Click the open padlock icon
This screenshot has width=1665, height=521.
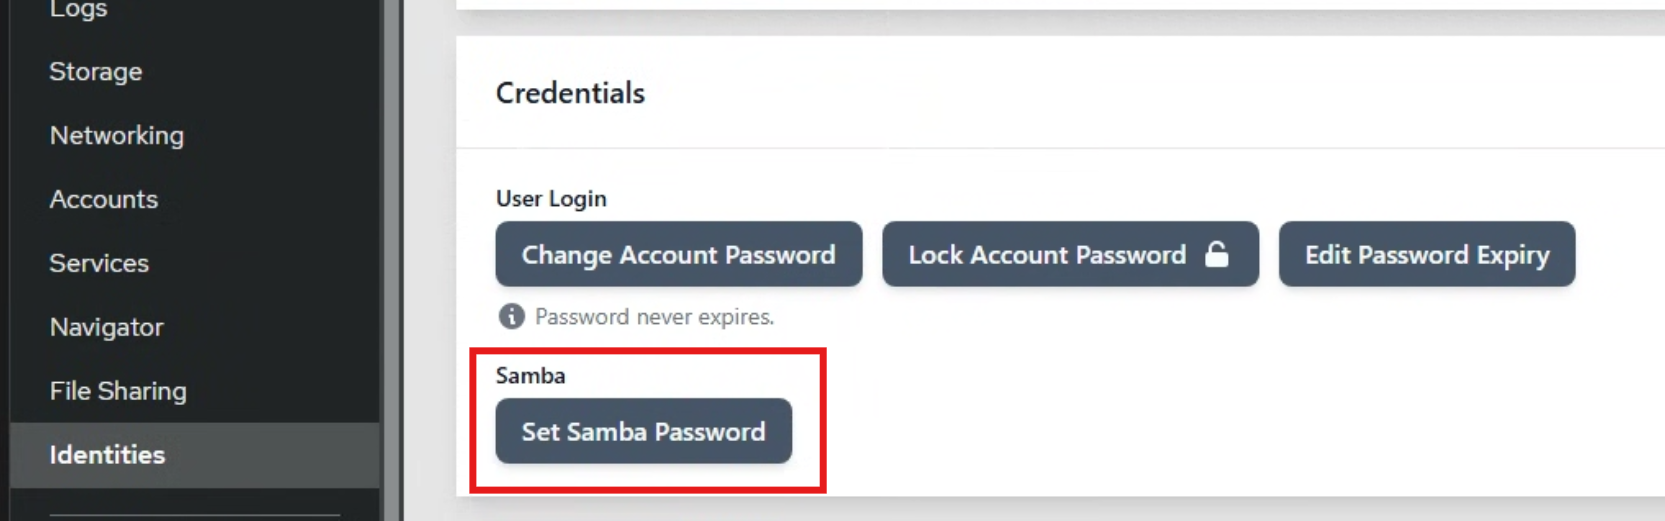[x=1216, y=254]
